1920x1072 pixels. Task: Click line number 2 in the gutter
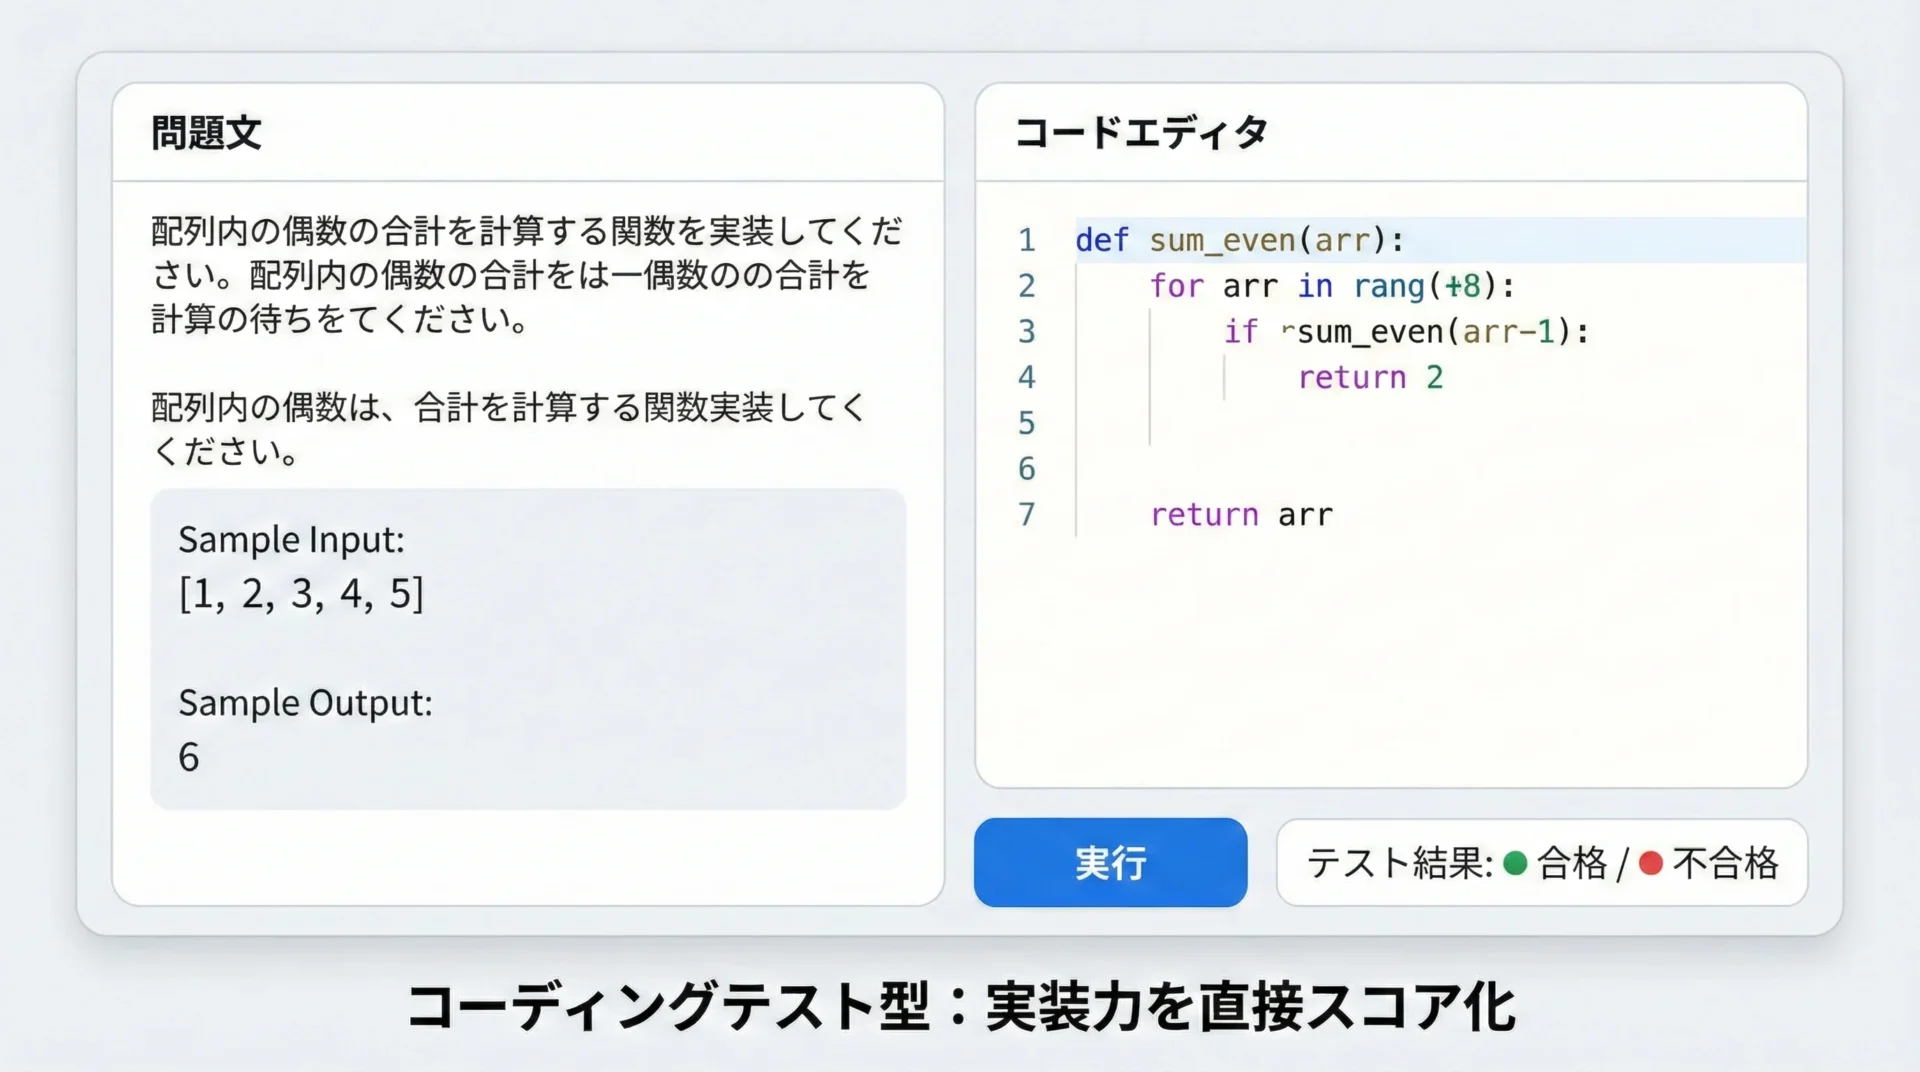[x=1027, y=286]
